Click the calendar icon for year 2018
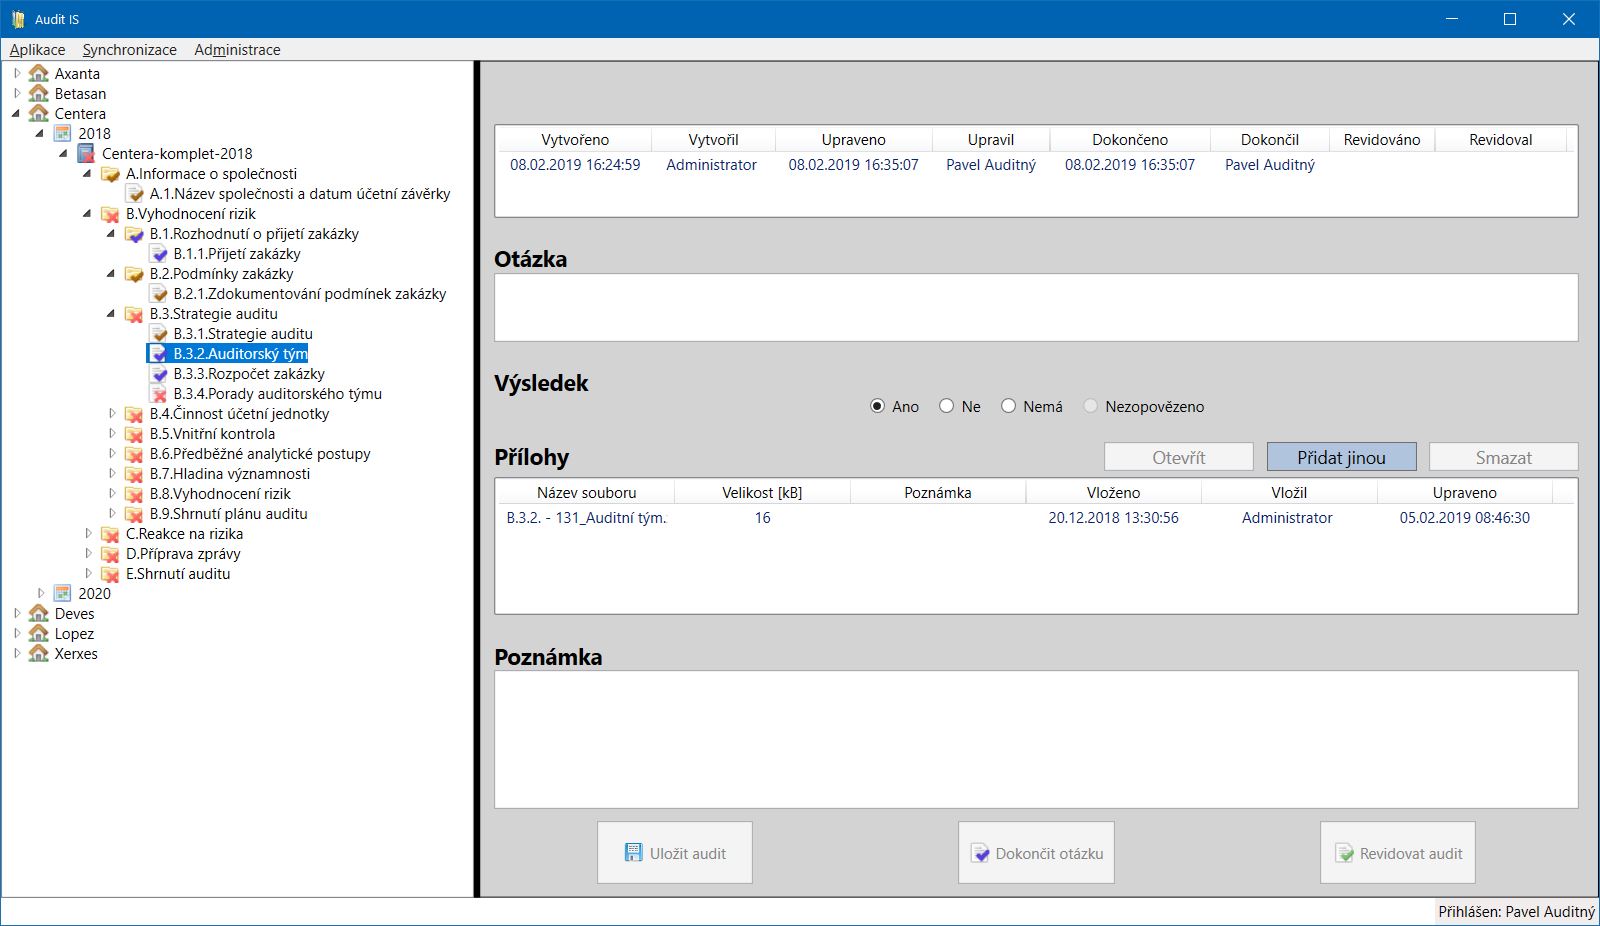 (x=63, y=133)
